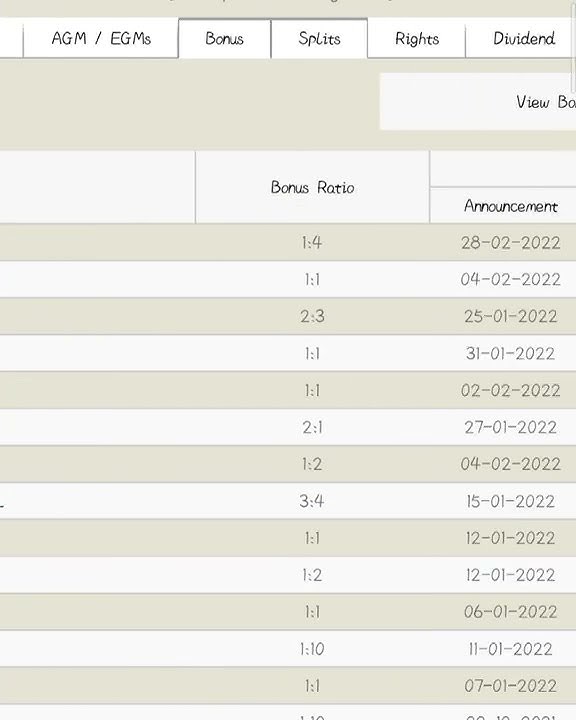Switch to the Bonus tab
This screenshot has width=576, height=720.
point(225,39)
